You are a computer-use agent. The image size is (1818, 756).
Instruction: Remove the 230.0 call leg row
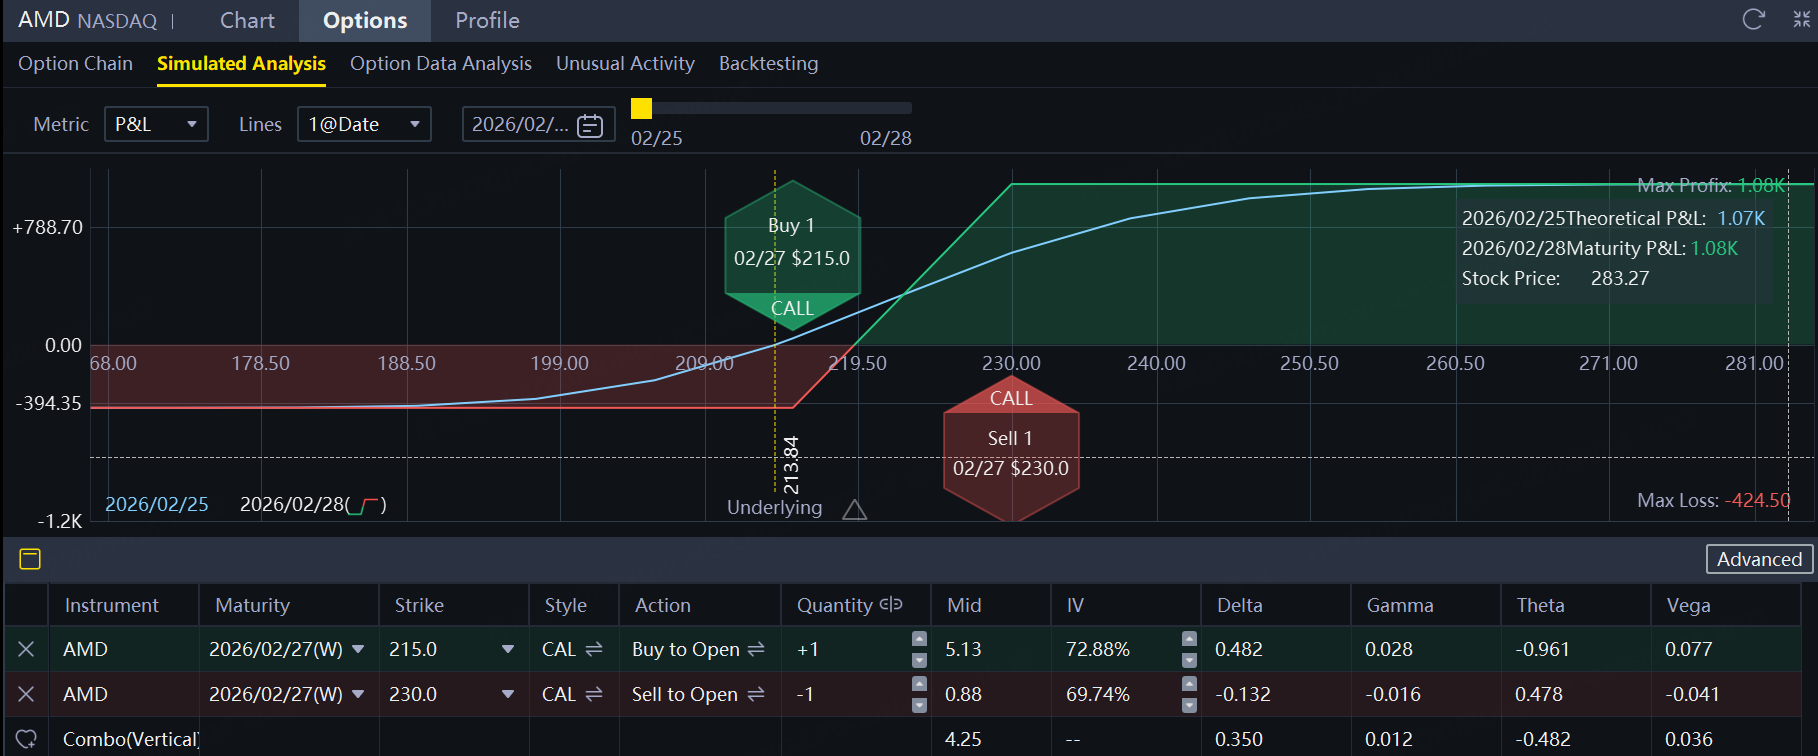pos(26,694)
